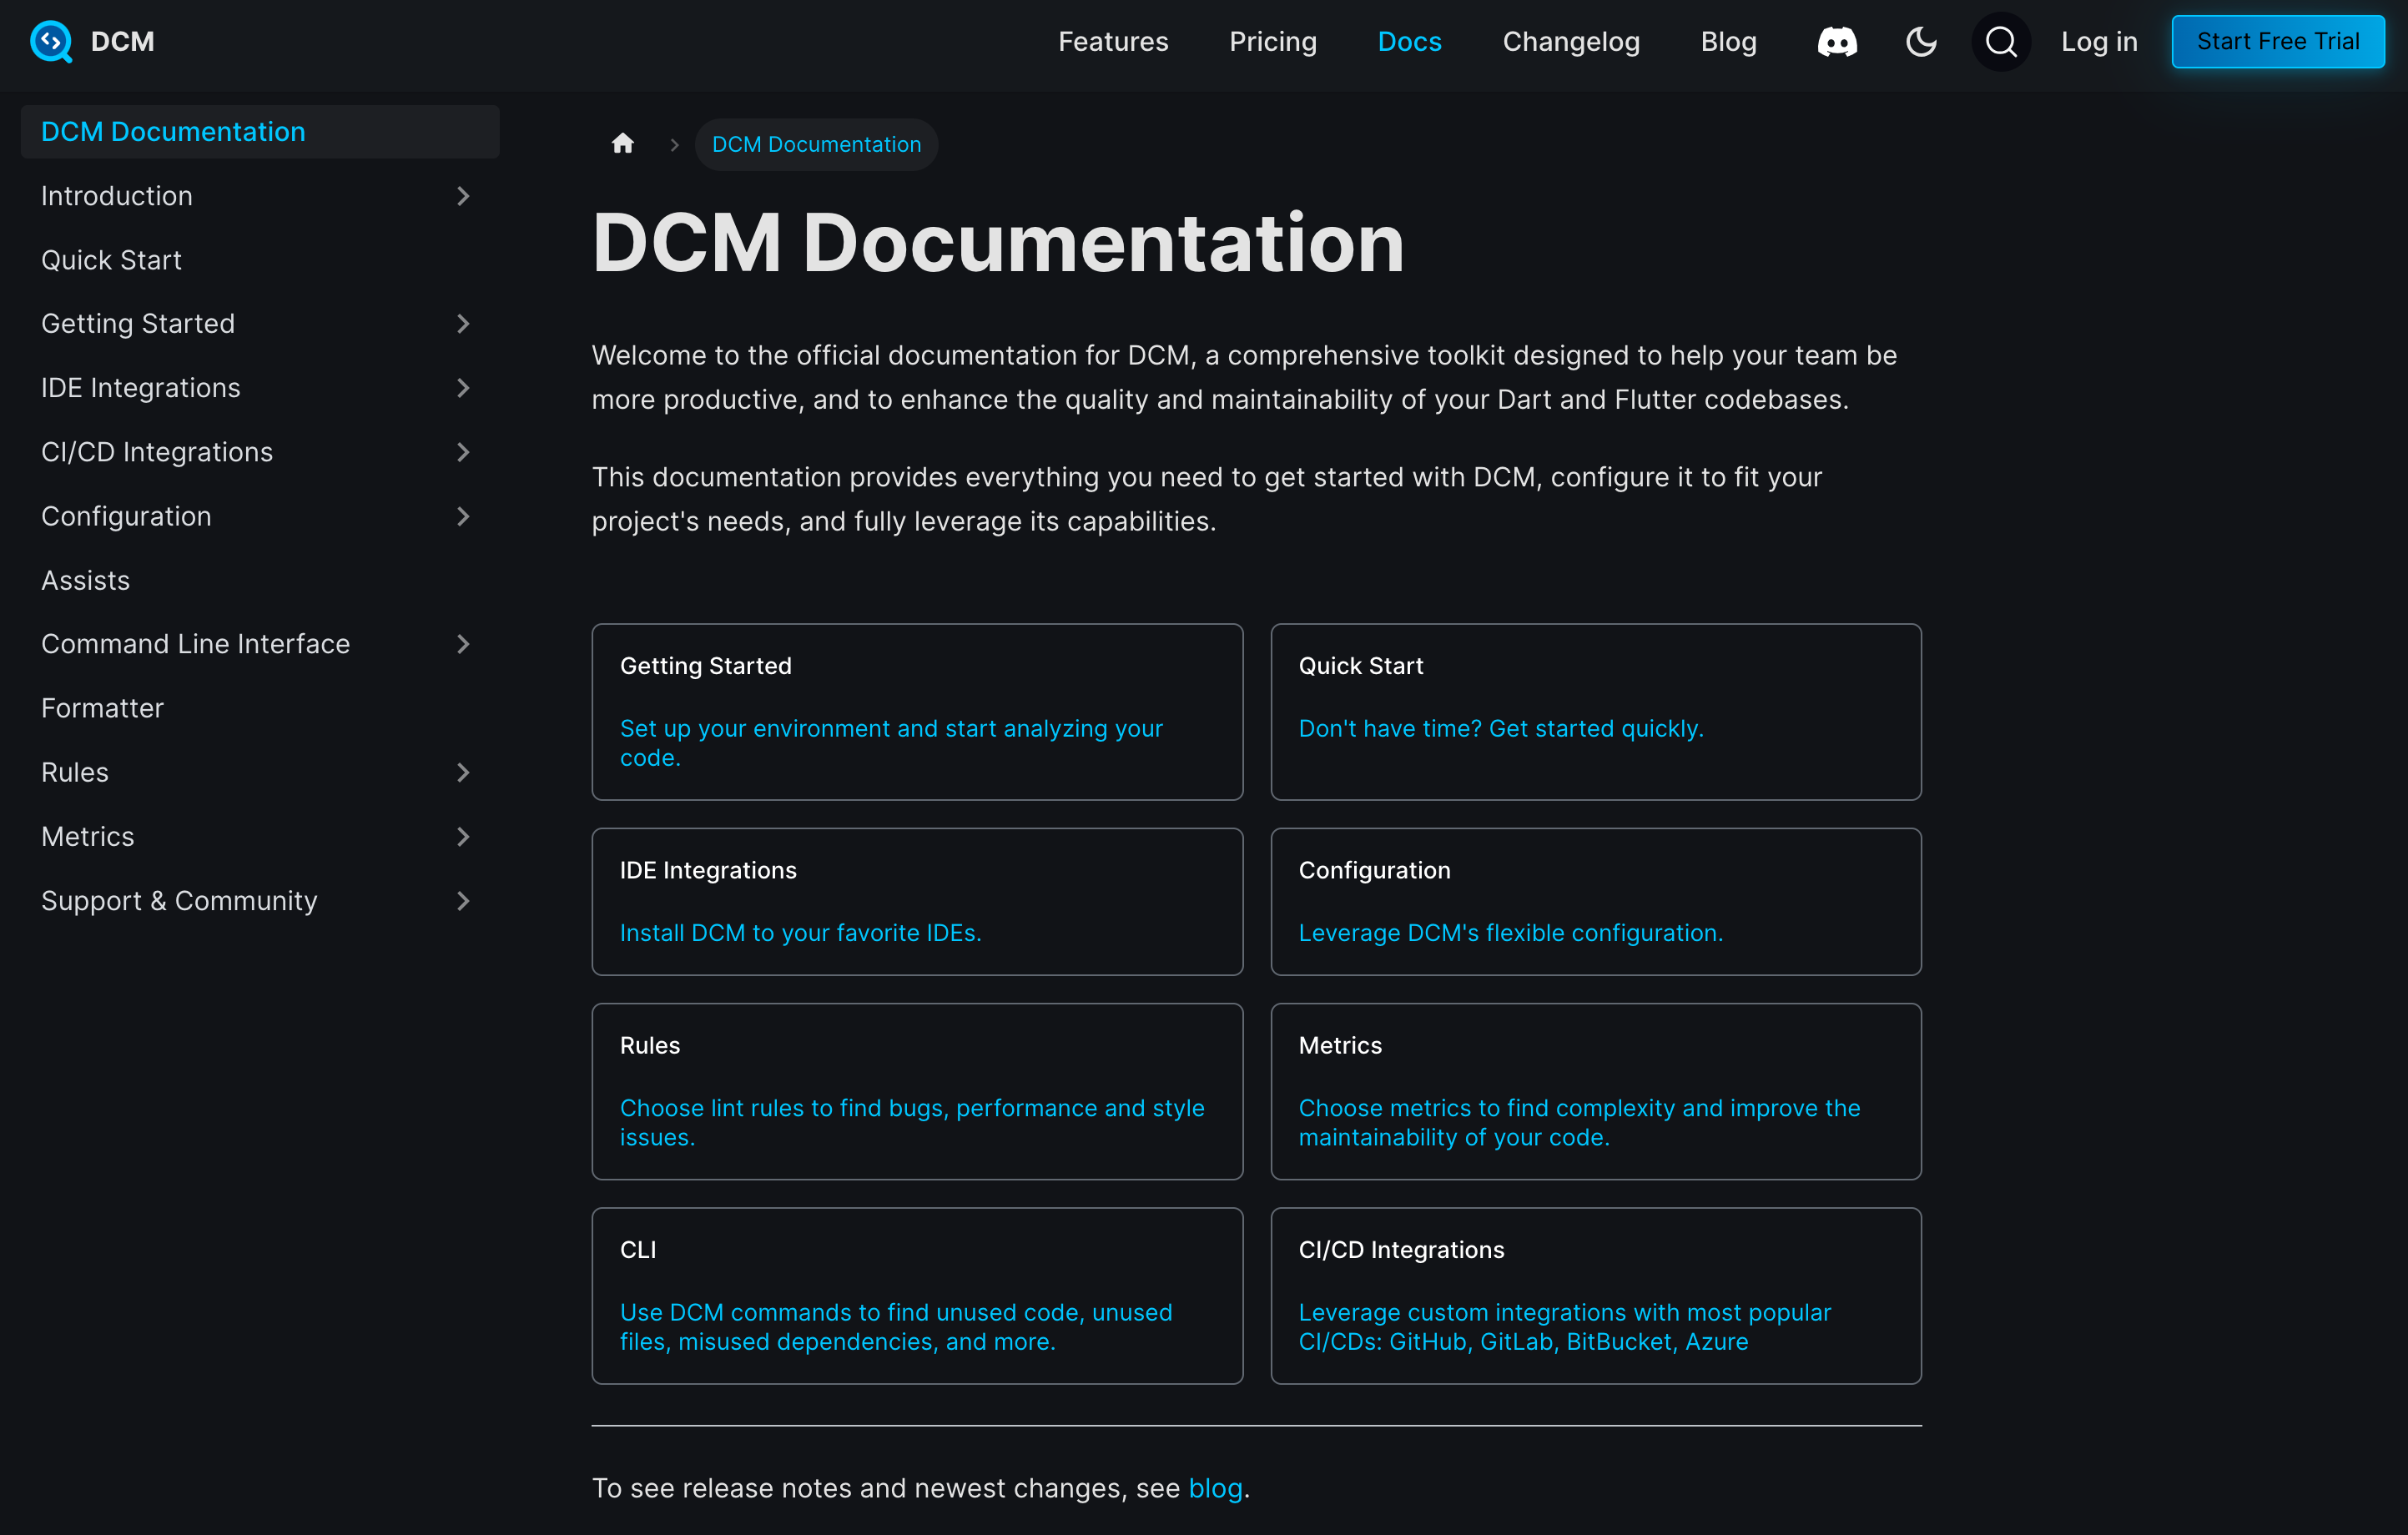Open the Getting Started card

pyautogui.click(x=916, y=711)
